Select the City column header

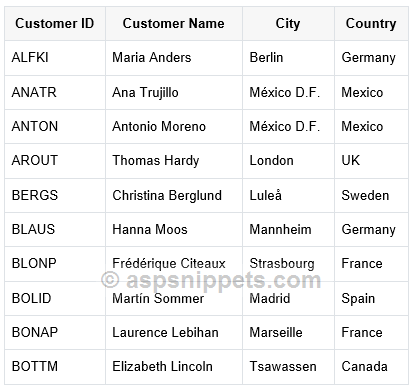click(x=288, y=24)
